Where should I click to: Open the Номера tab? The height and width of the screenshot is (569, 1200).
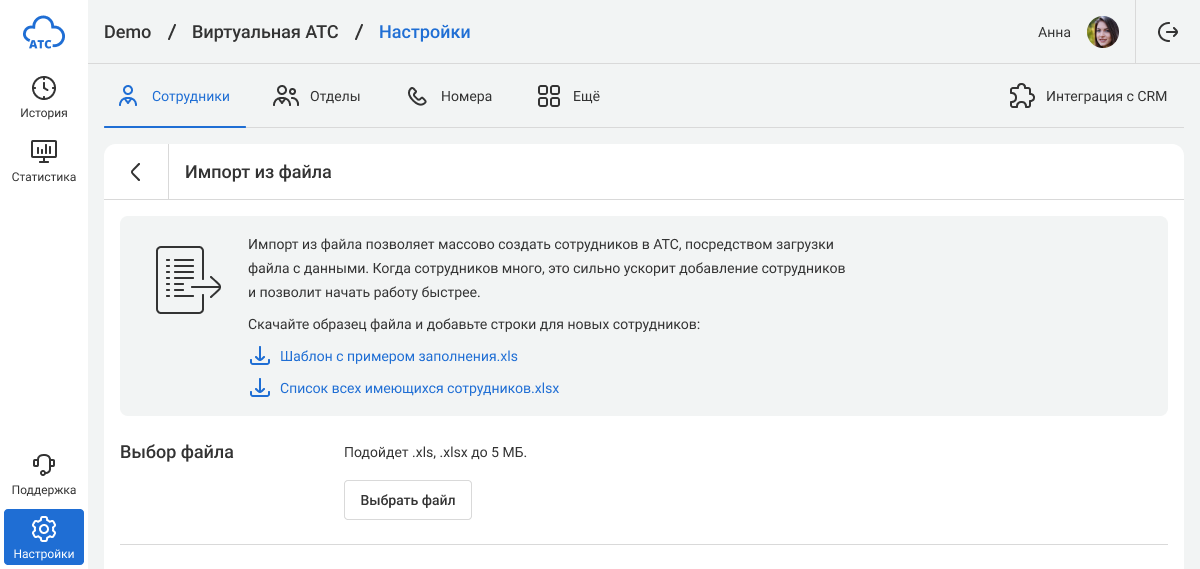[x=450, y=97]
